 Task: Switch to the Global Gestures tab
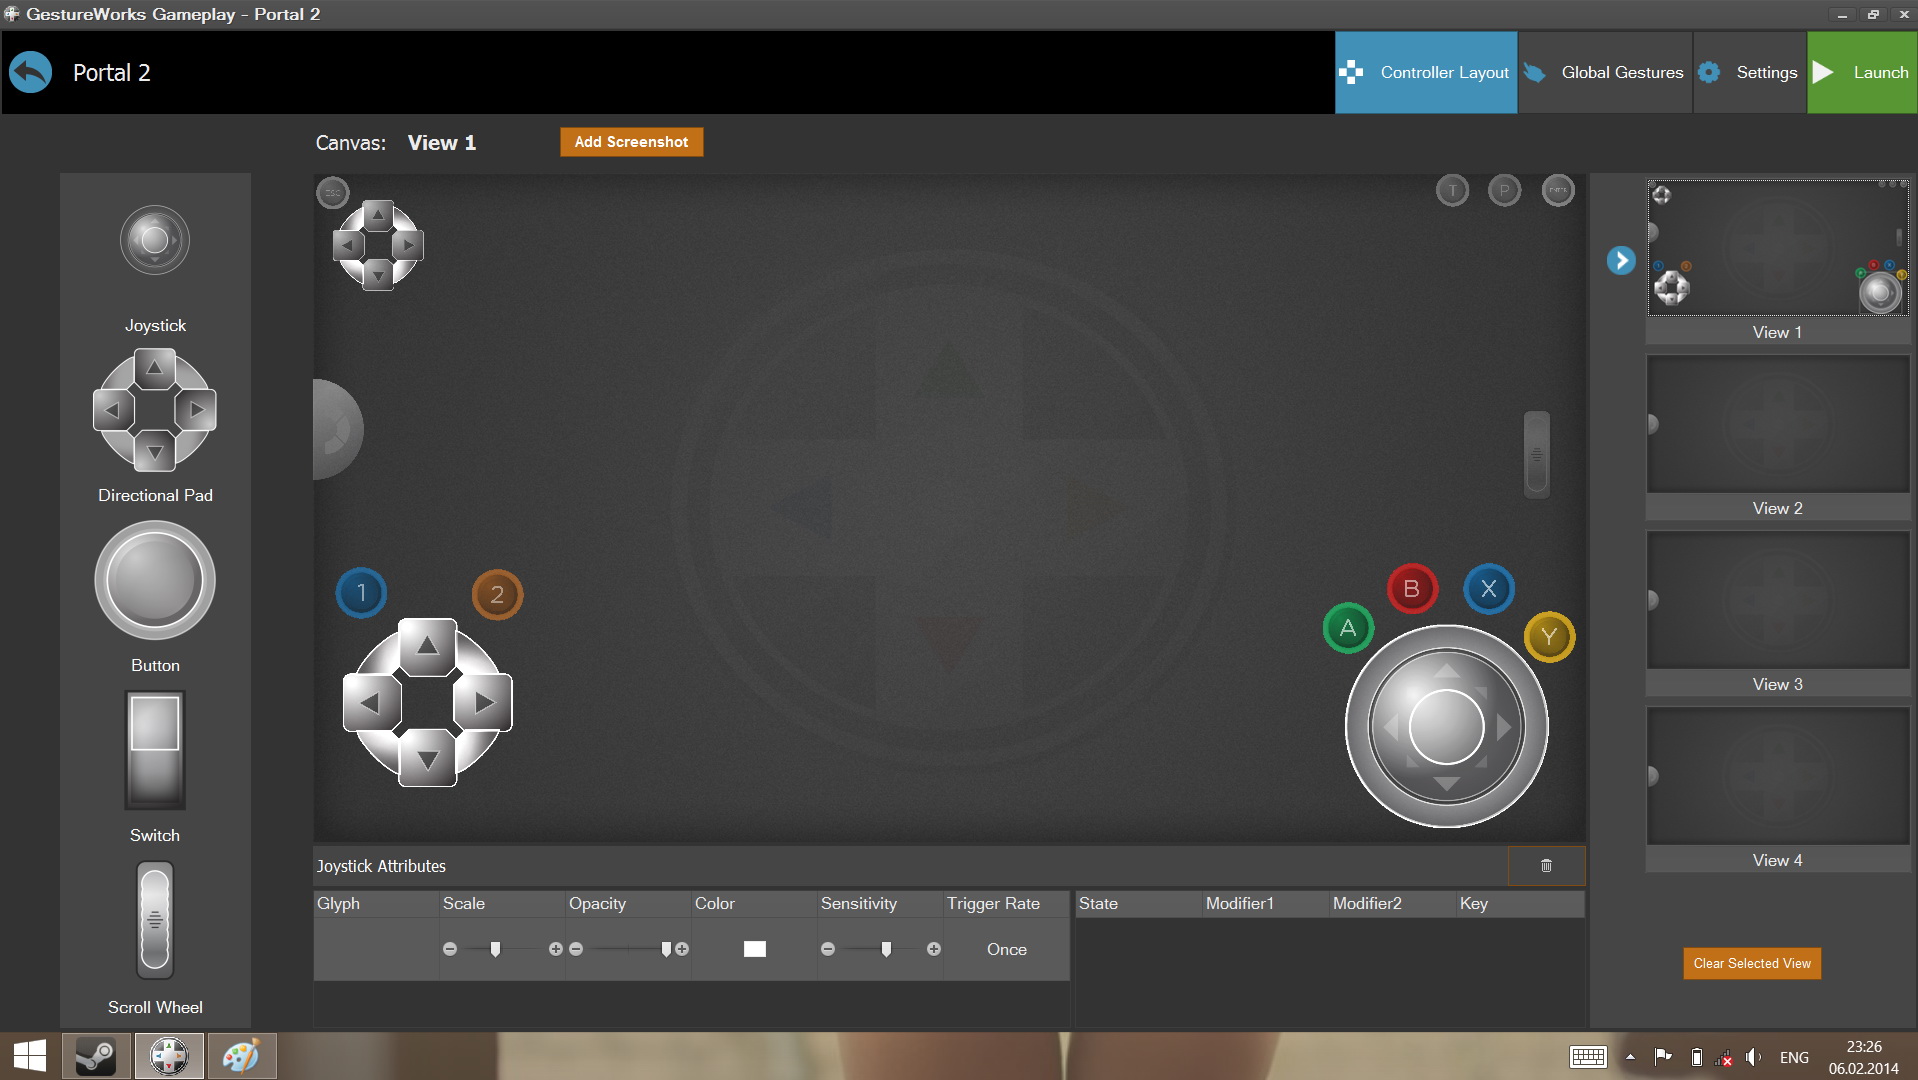click(1604, 72)
